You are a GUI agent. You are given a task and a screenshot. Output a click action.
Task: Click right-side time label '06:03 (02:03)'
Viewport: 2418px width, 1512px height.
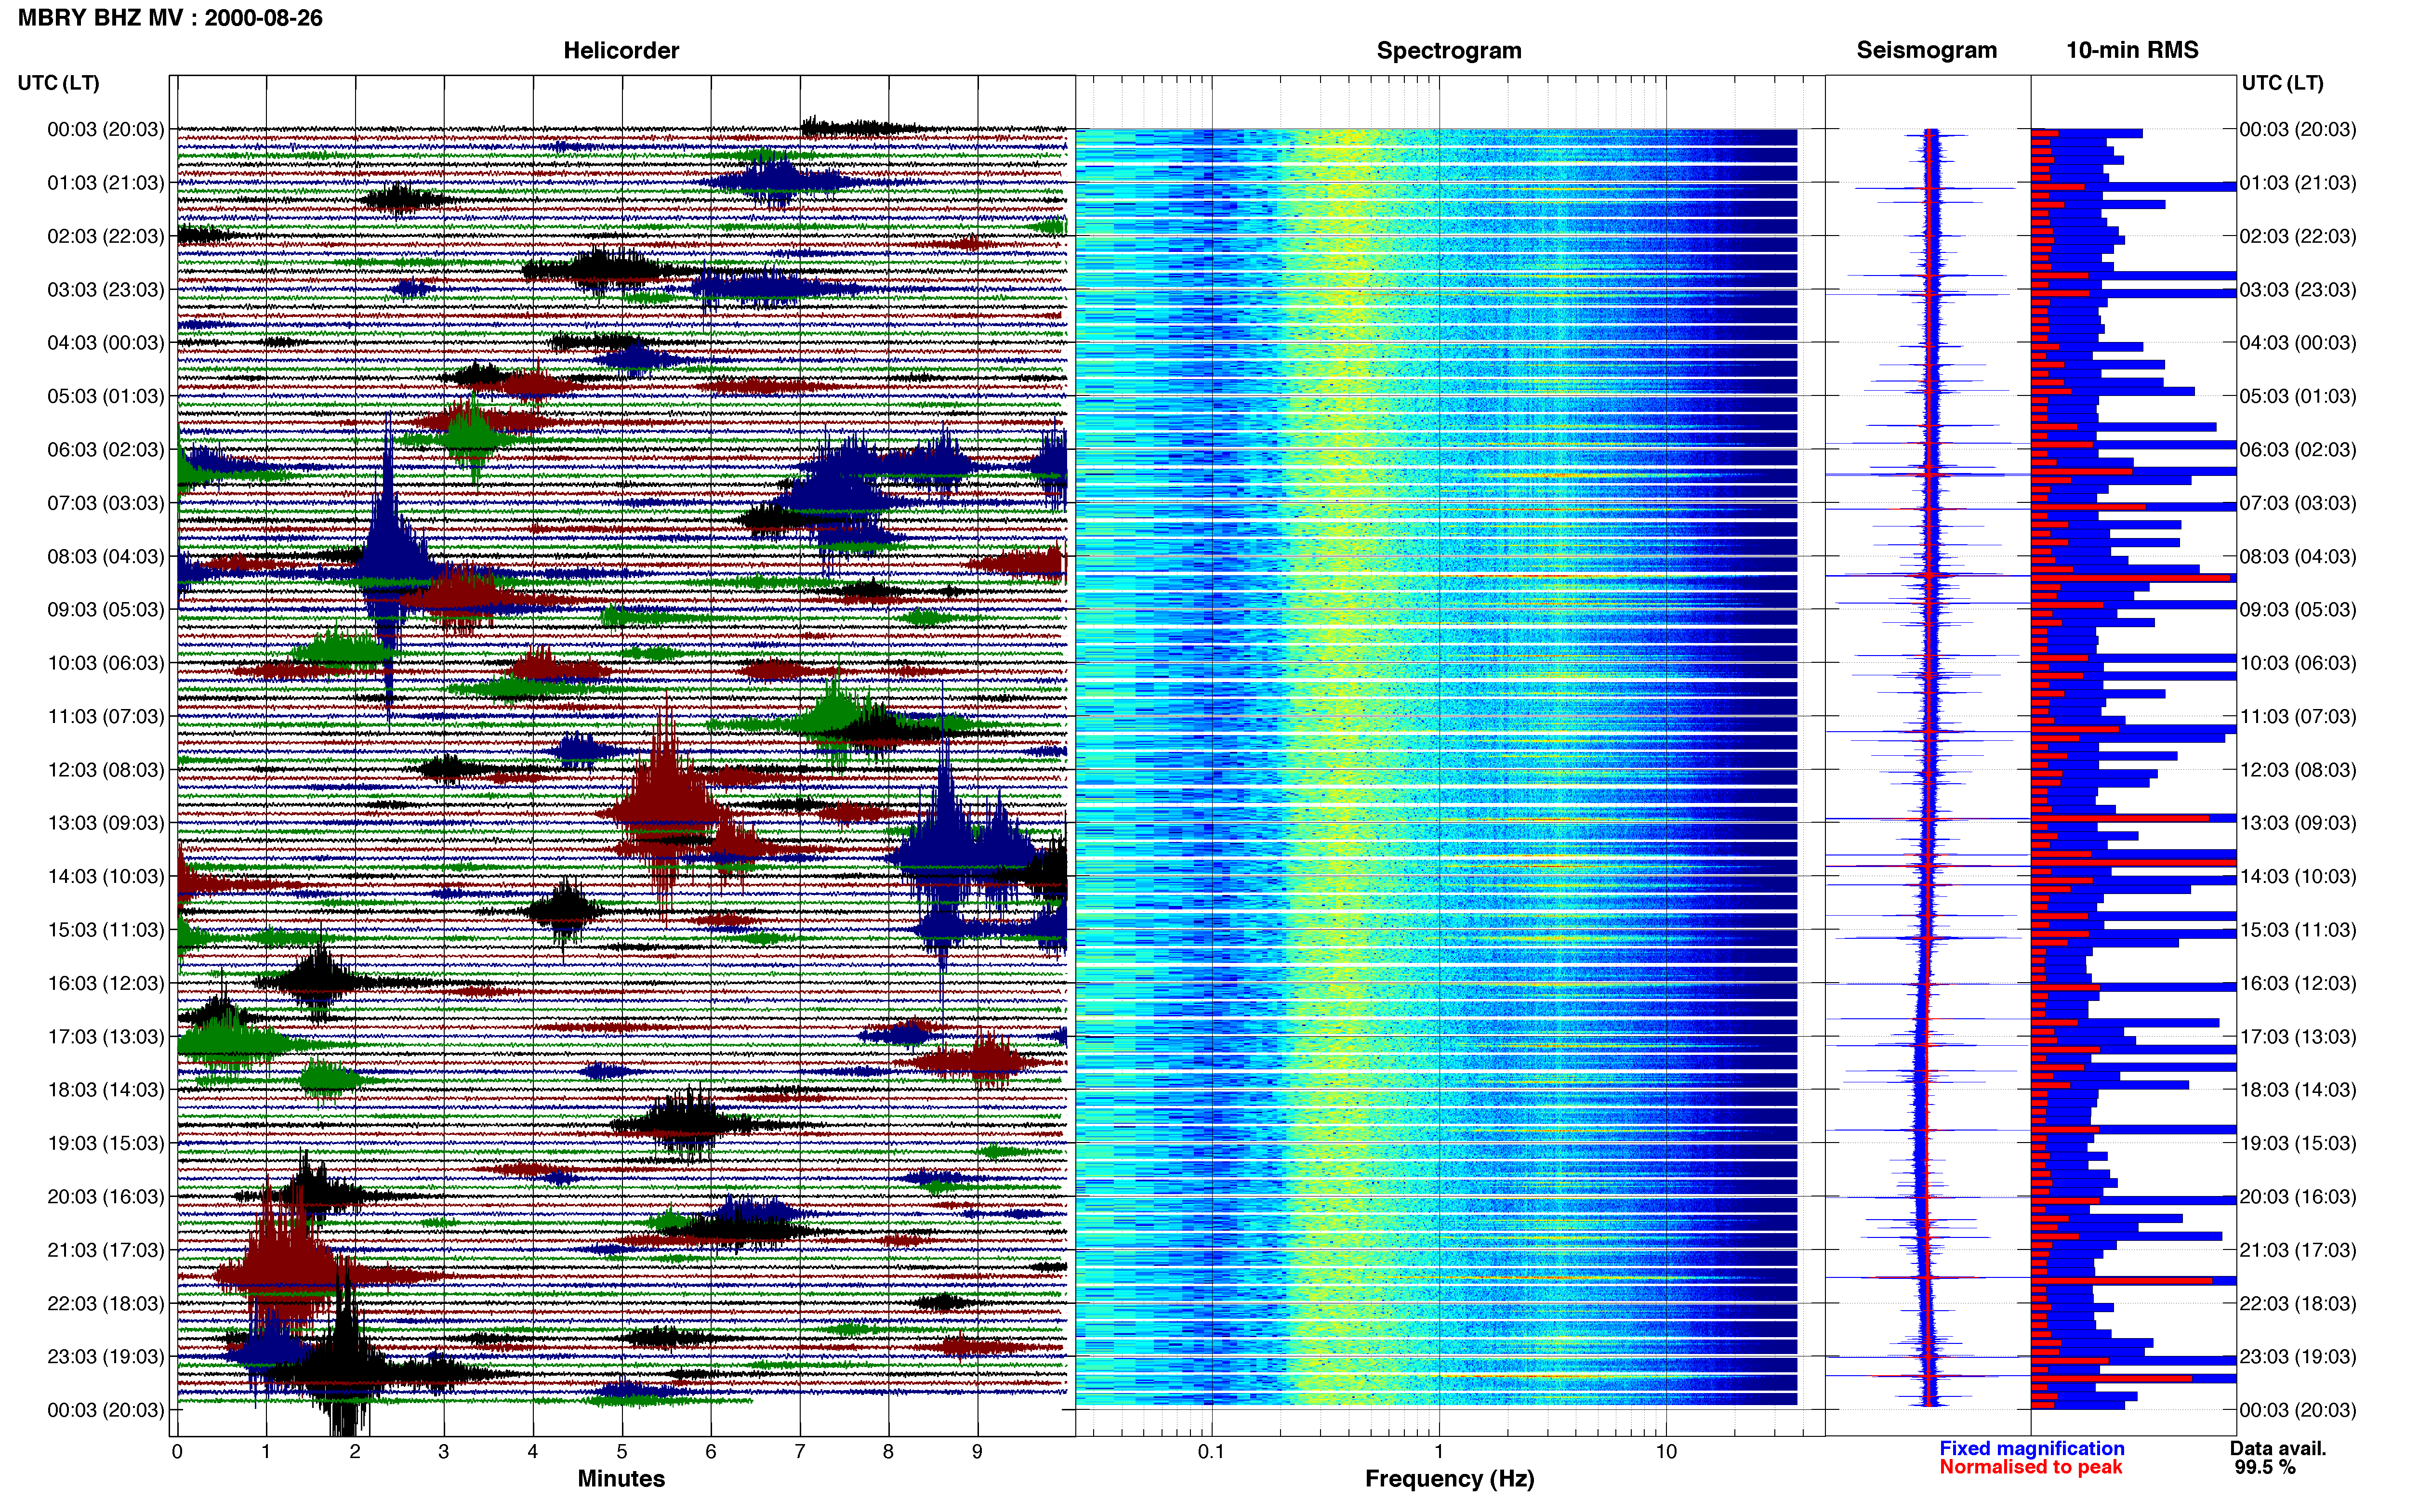click(x=2298, y=450)
